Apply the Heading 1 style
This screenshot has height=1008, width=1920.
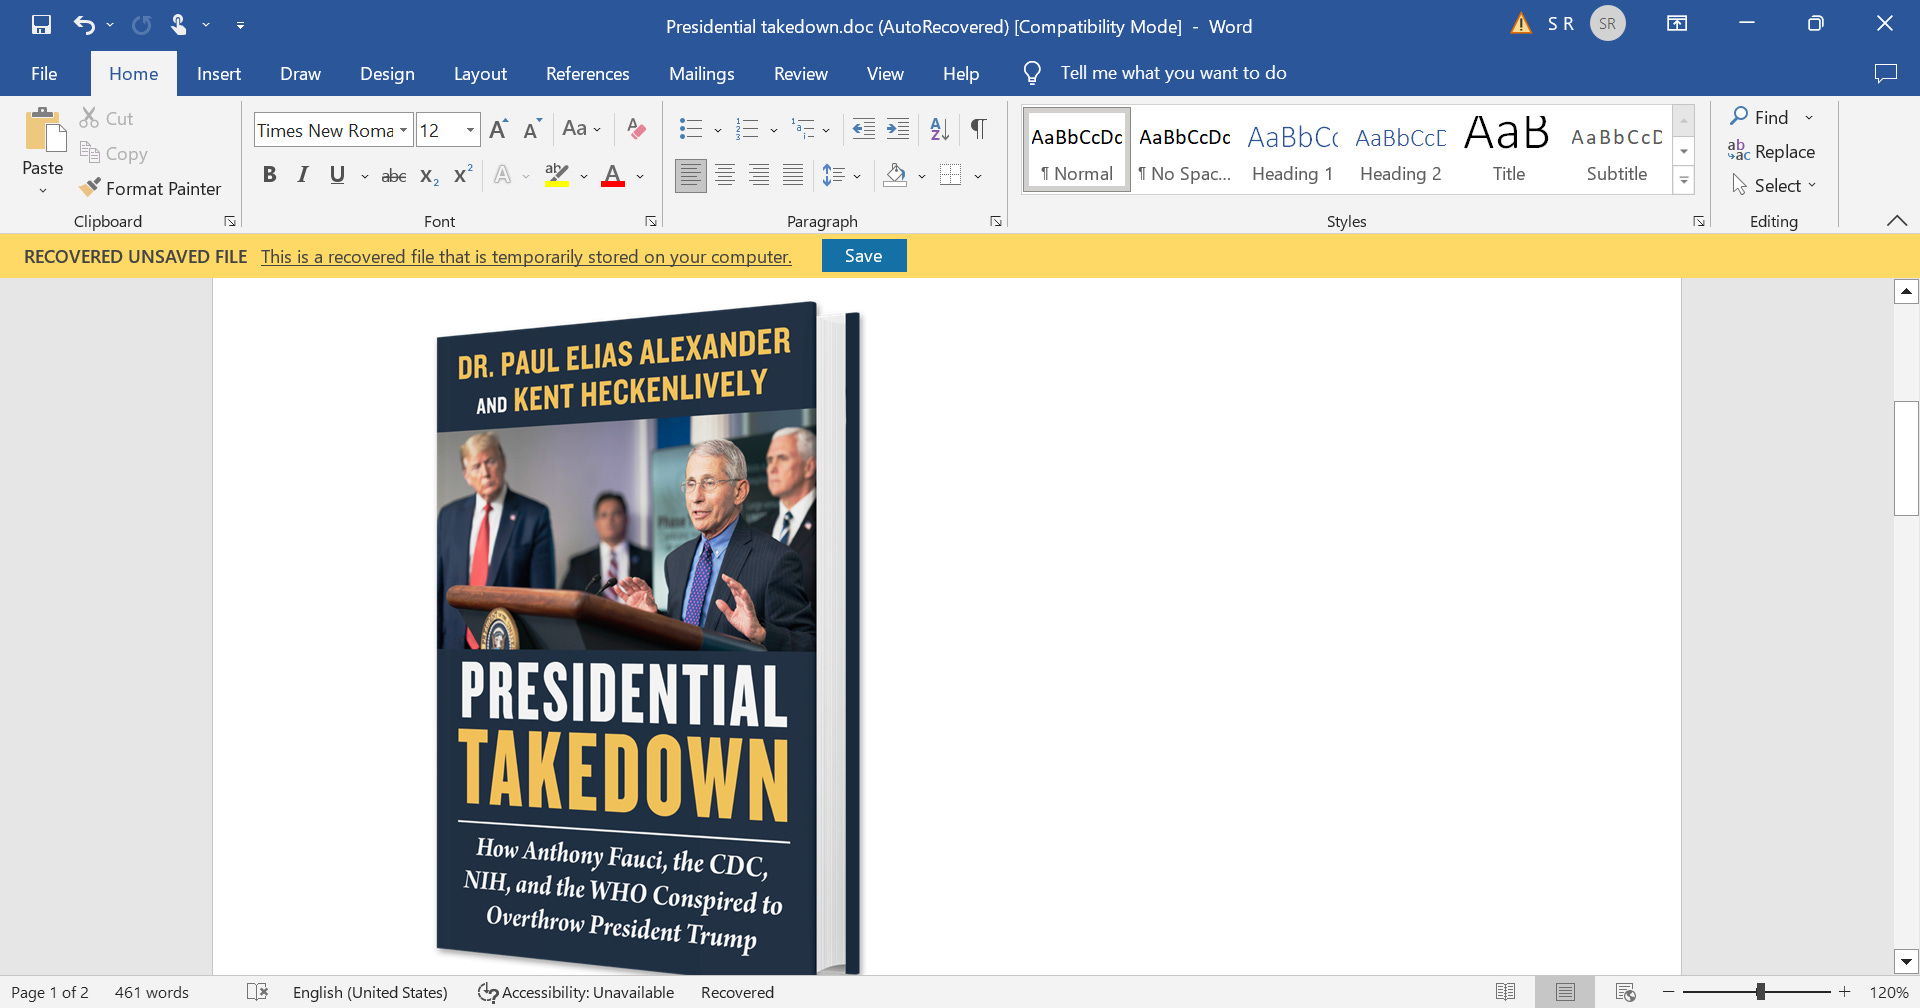pos(1292,150)
